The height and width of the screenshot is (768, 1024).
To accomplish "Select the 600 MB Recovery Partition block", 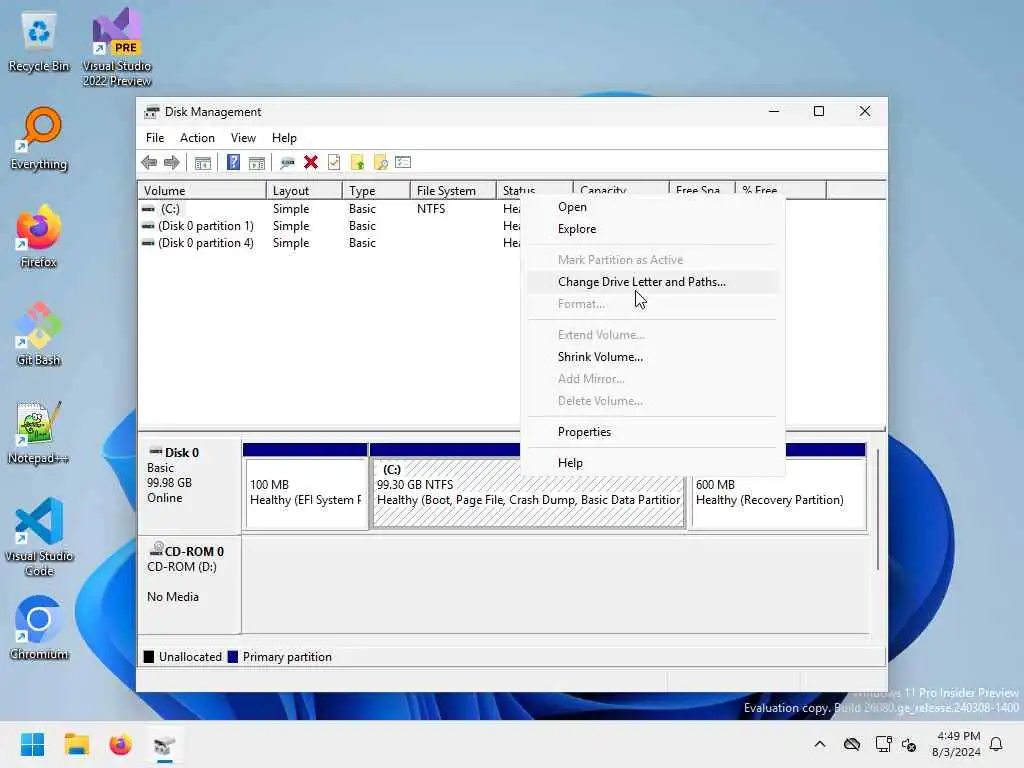I will 778,486.
